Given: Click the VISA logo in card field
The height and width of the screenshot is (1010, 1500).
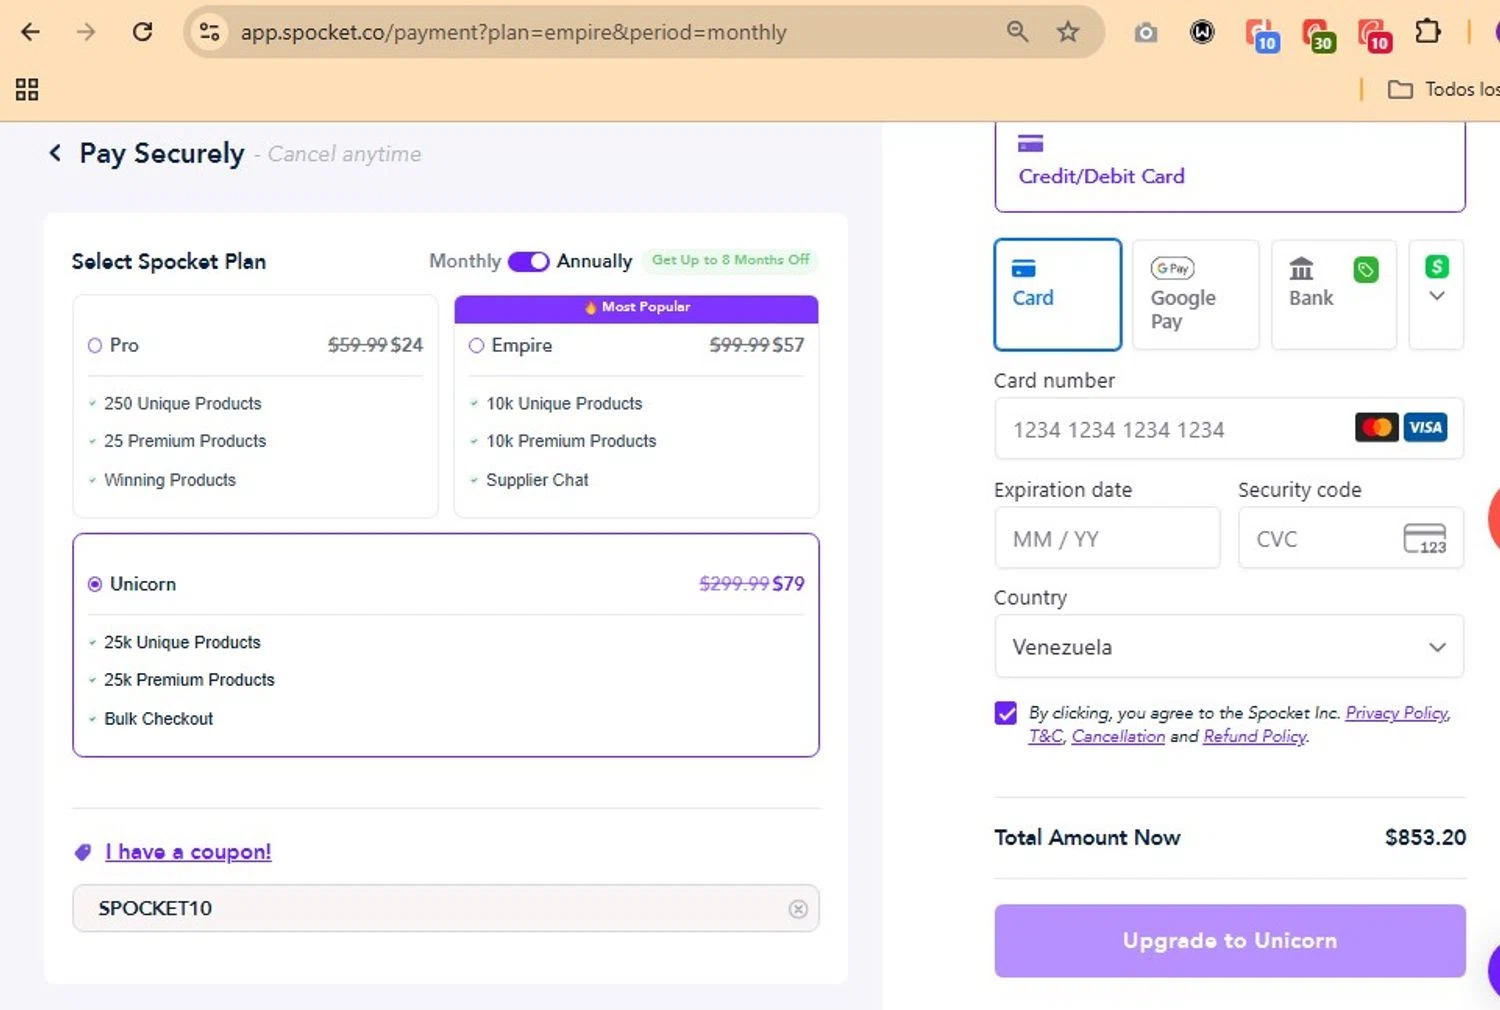Looking at the screenshot, I should click(1425, 428).
